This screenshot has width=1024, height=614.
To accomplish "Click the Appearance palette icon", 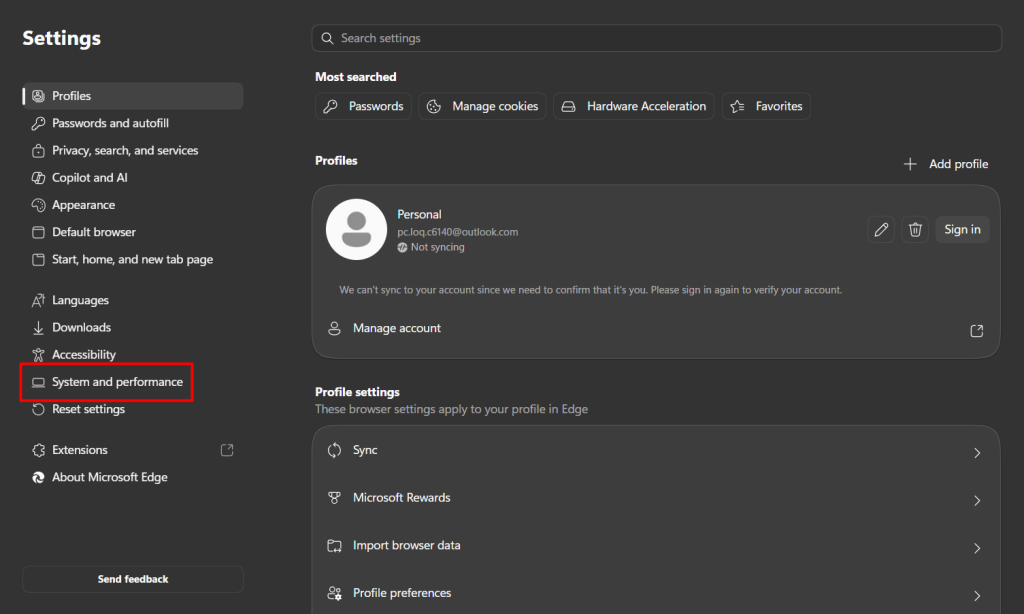I will (x=39, y=205).
